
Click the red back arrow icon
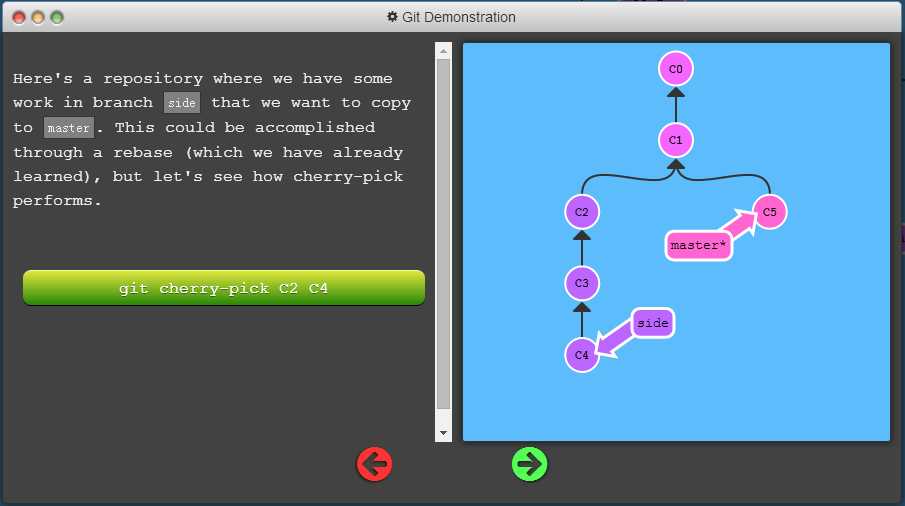click(374, 464)
